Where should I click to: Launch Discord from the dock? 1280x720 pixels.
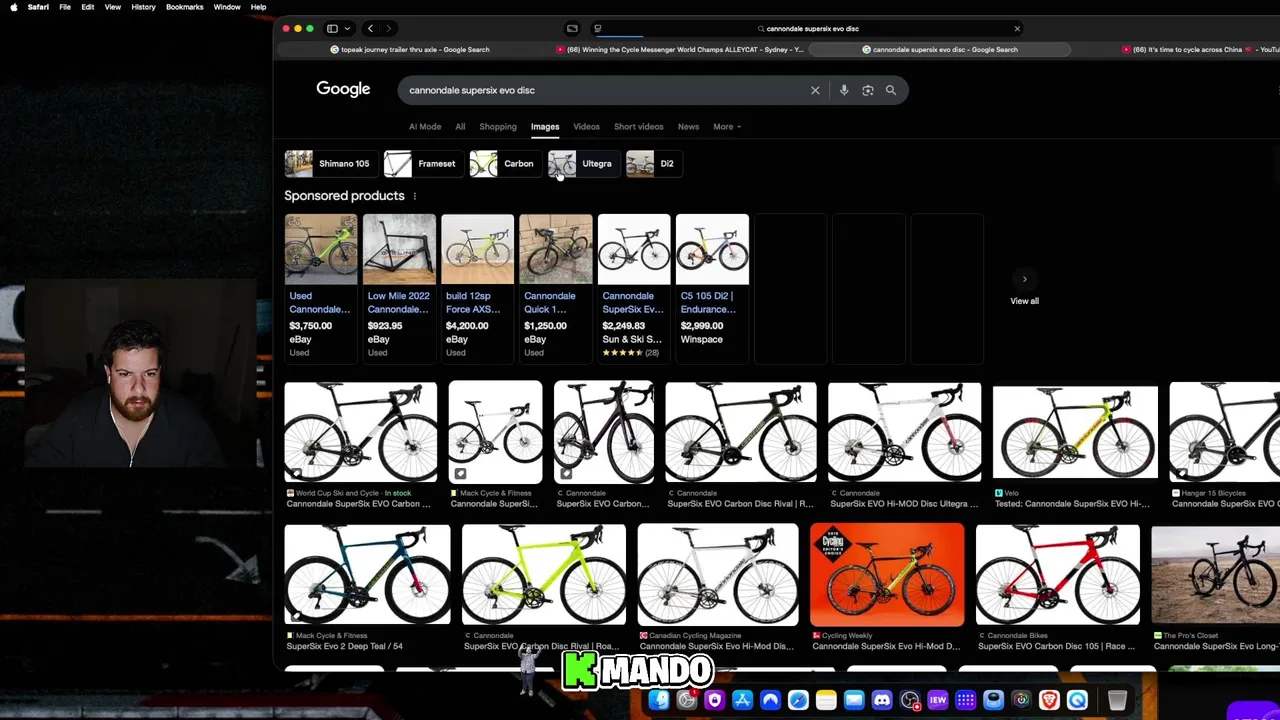click(882, 700)
